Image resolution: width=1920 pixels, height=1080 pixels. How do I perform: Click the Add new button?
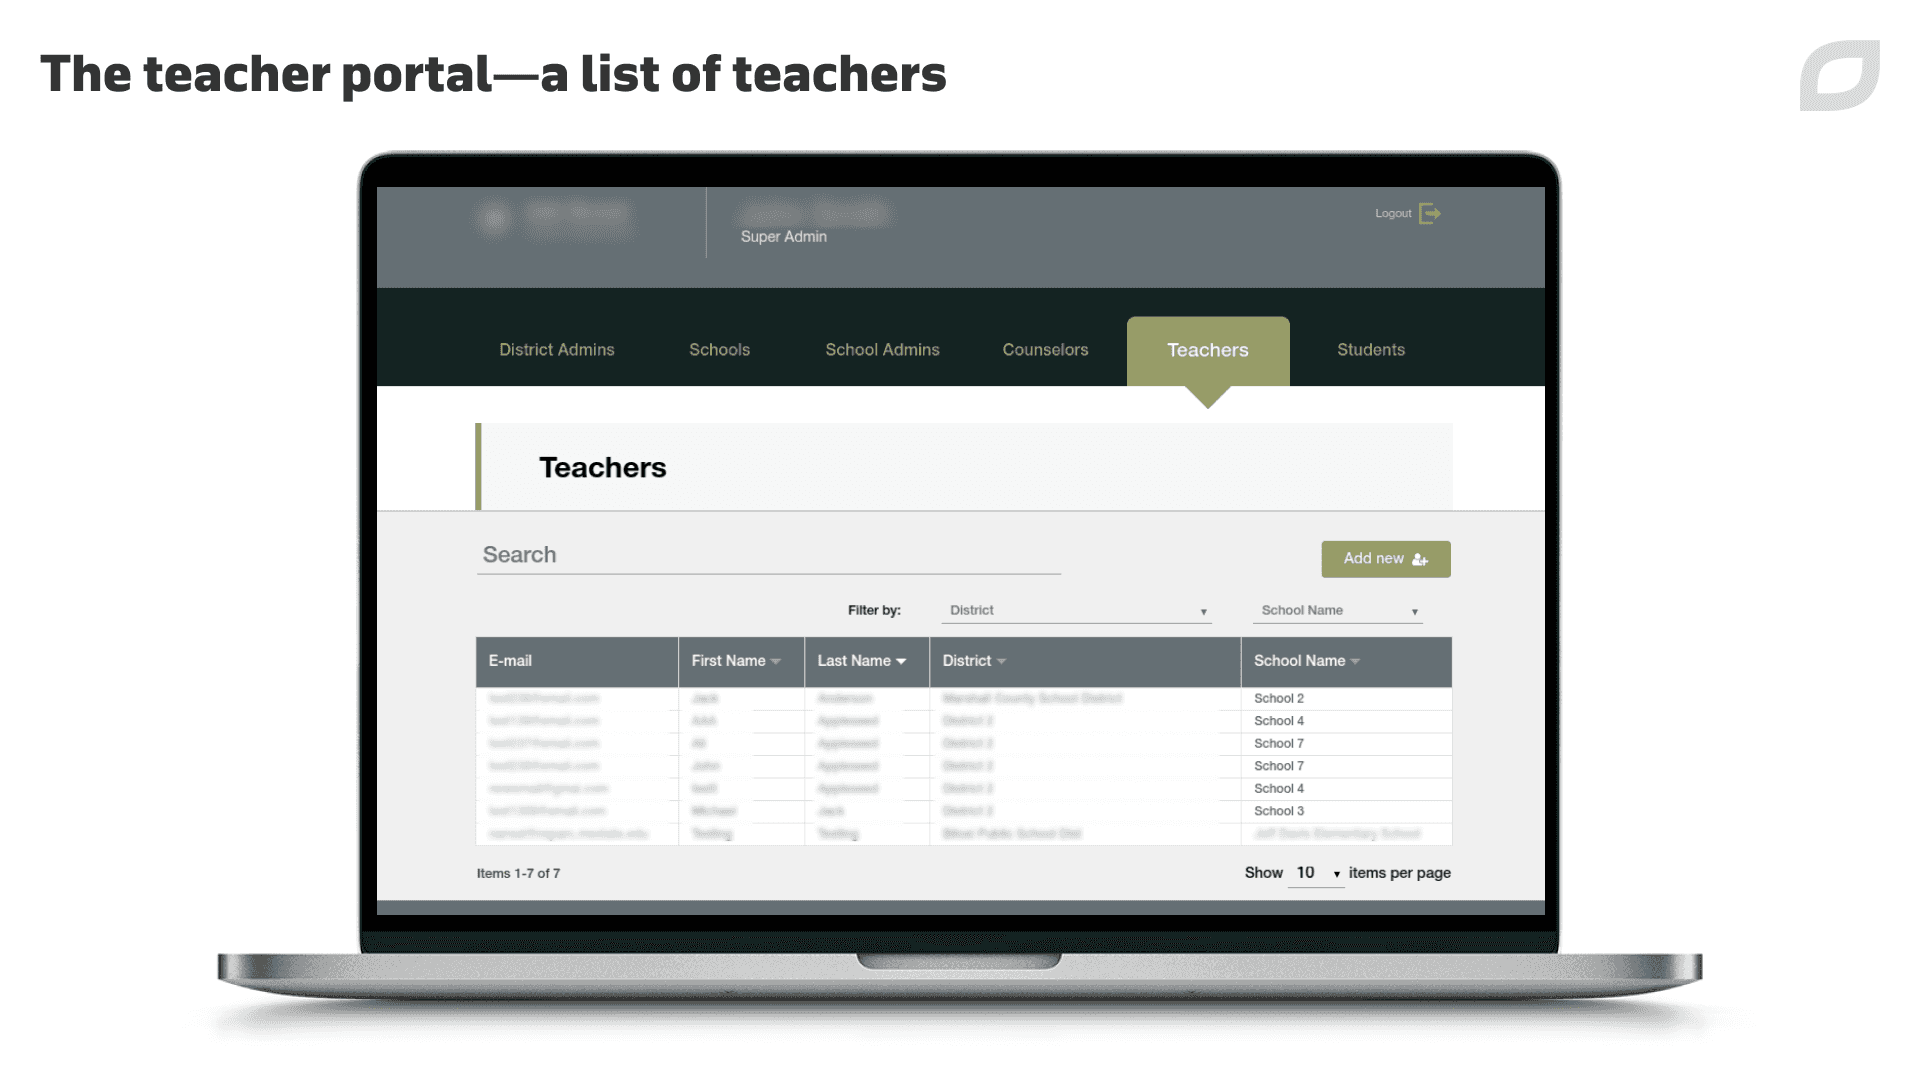tap(1385, 558)
